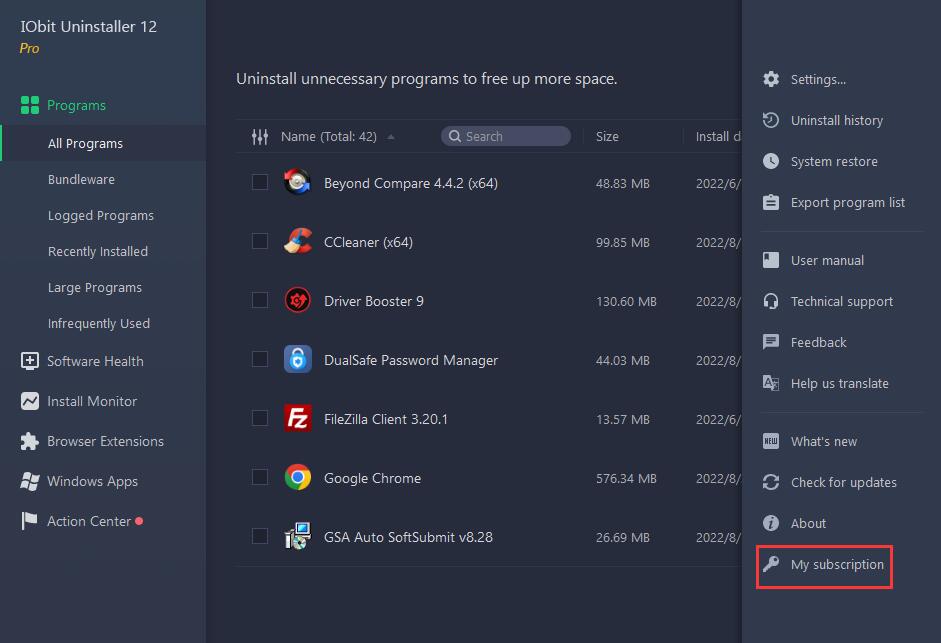The width and height of the screenshot is (941, 643).
Task: Tick the GSA Auto SoftSubmit checkbox
Action: [260, 536]
